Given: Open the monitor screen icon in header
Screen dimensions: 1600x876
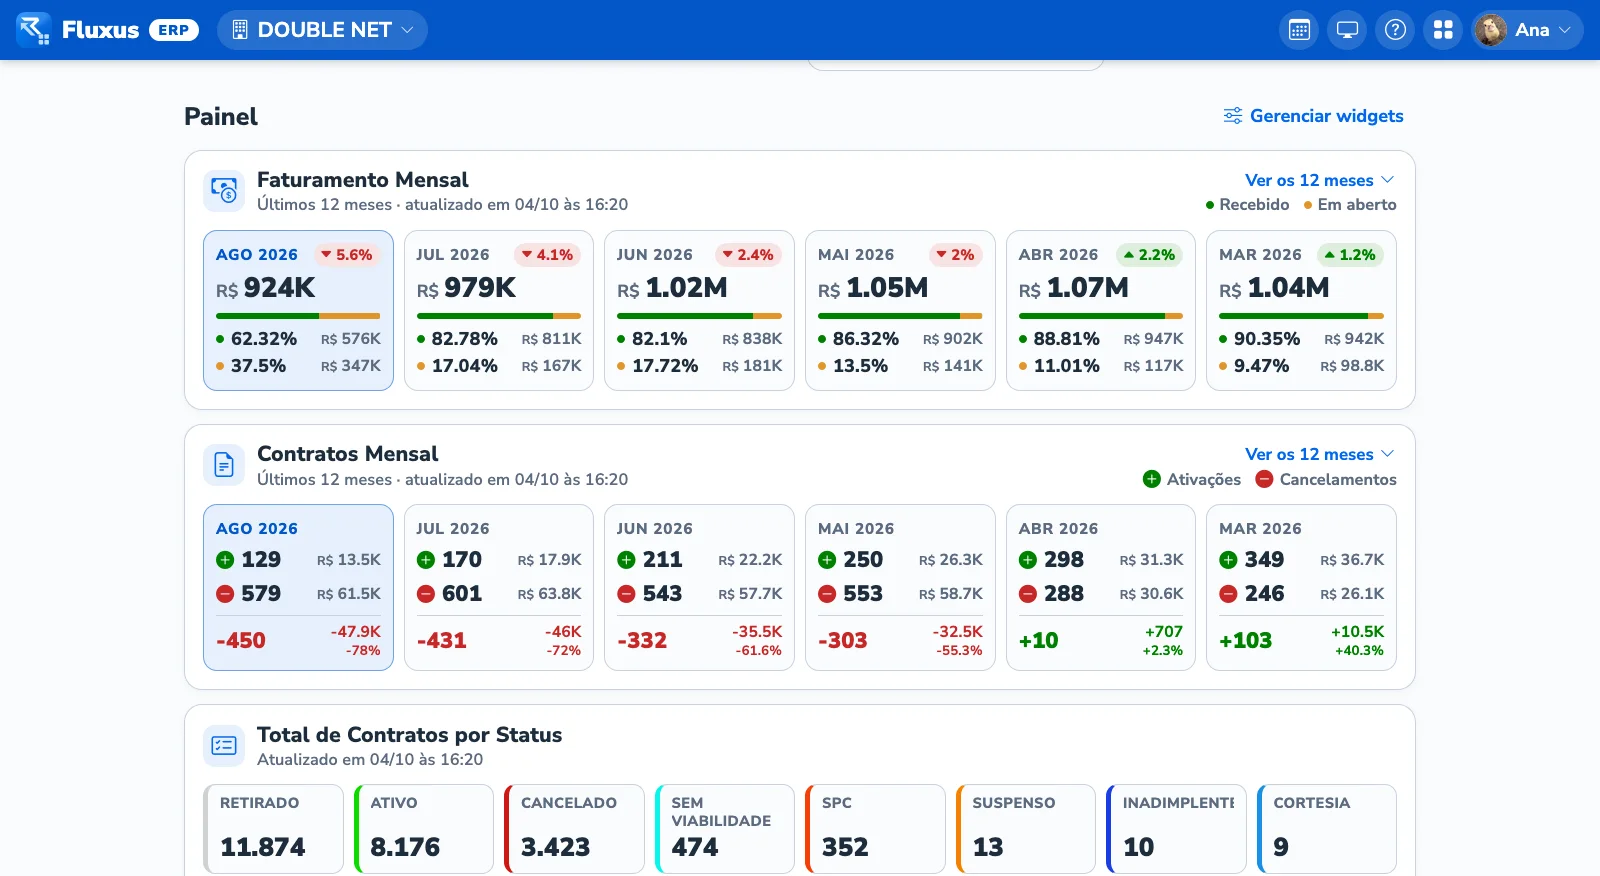Looking at the screenshot, I should [x=1347, y=30].
